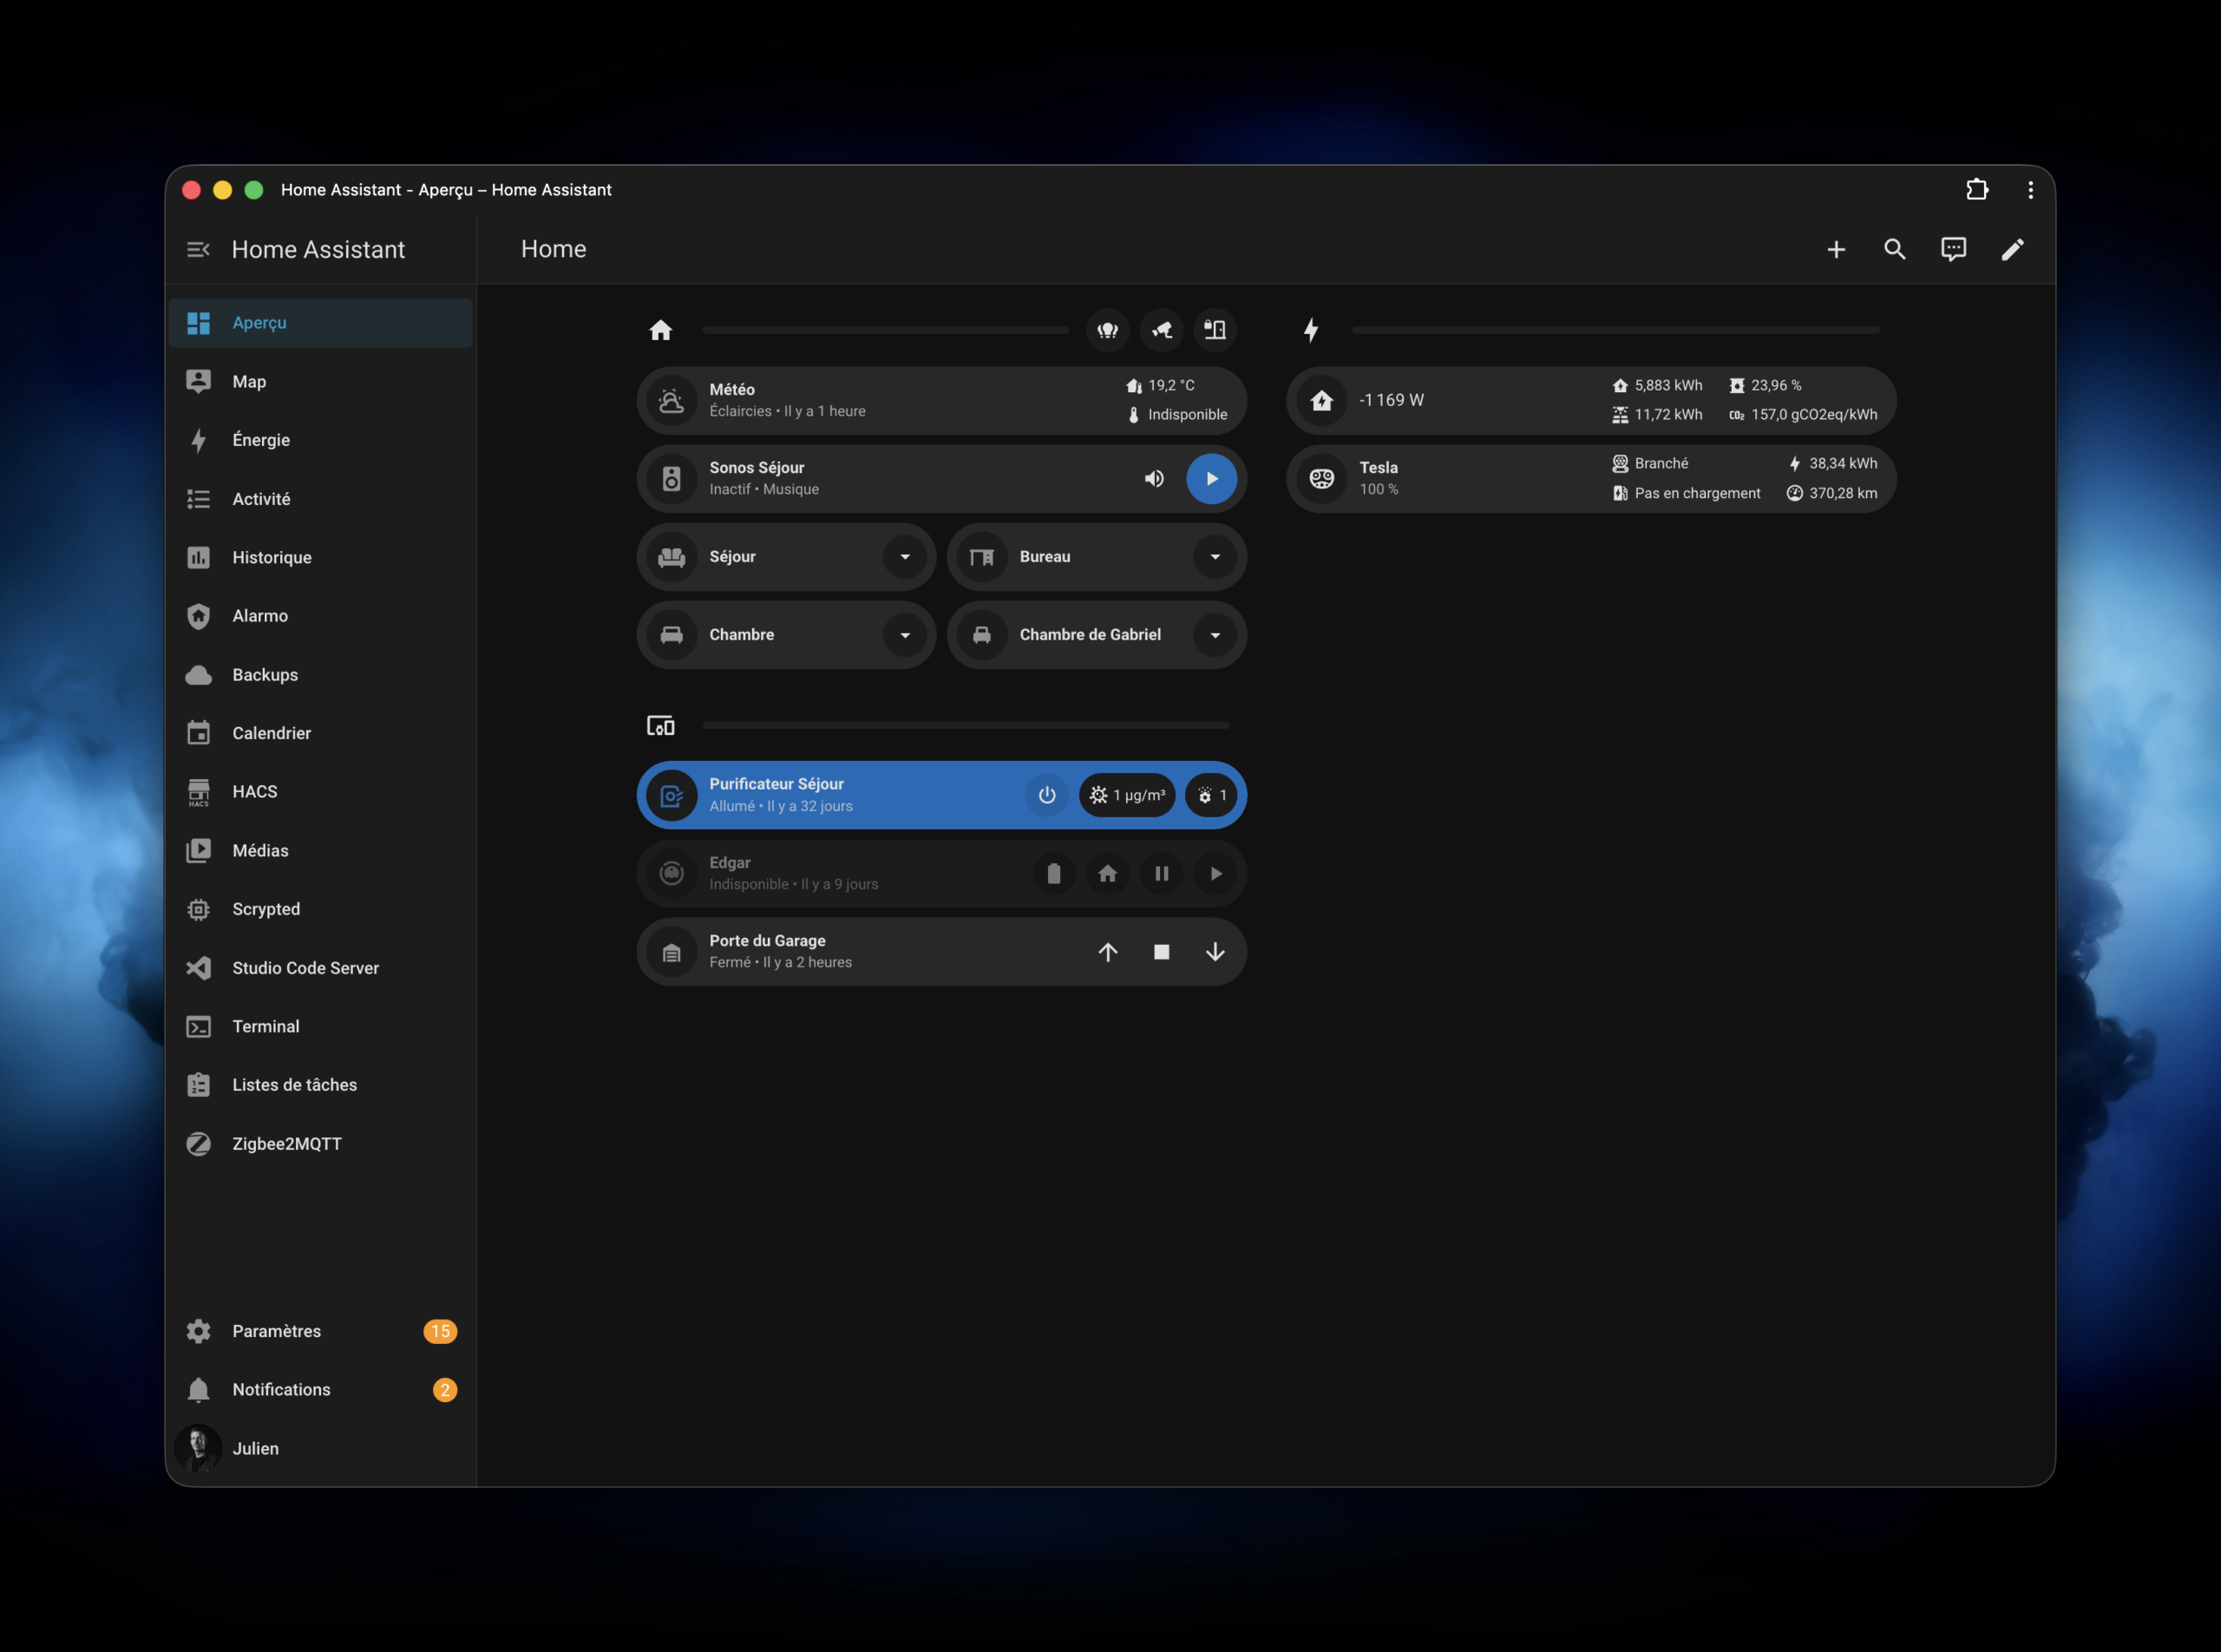
Task: Click the lights chip in the home header
Action: [1108, 330]
